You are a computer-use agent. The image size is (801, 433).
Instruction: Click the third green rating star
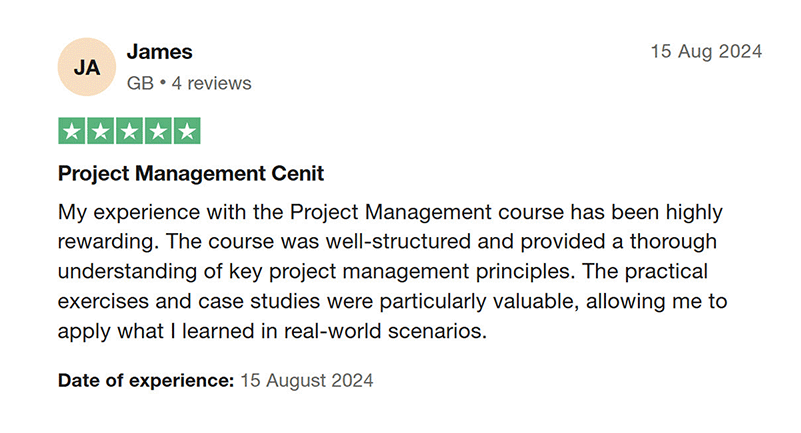pyautogui.click(x=129, y=131)
